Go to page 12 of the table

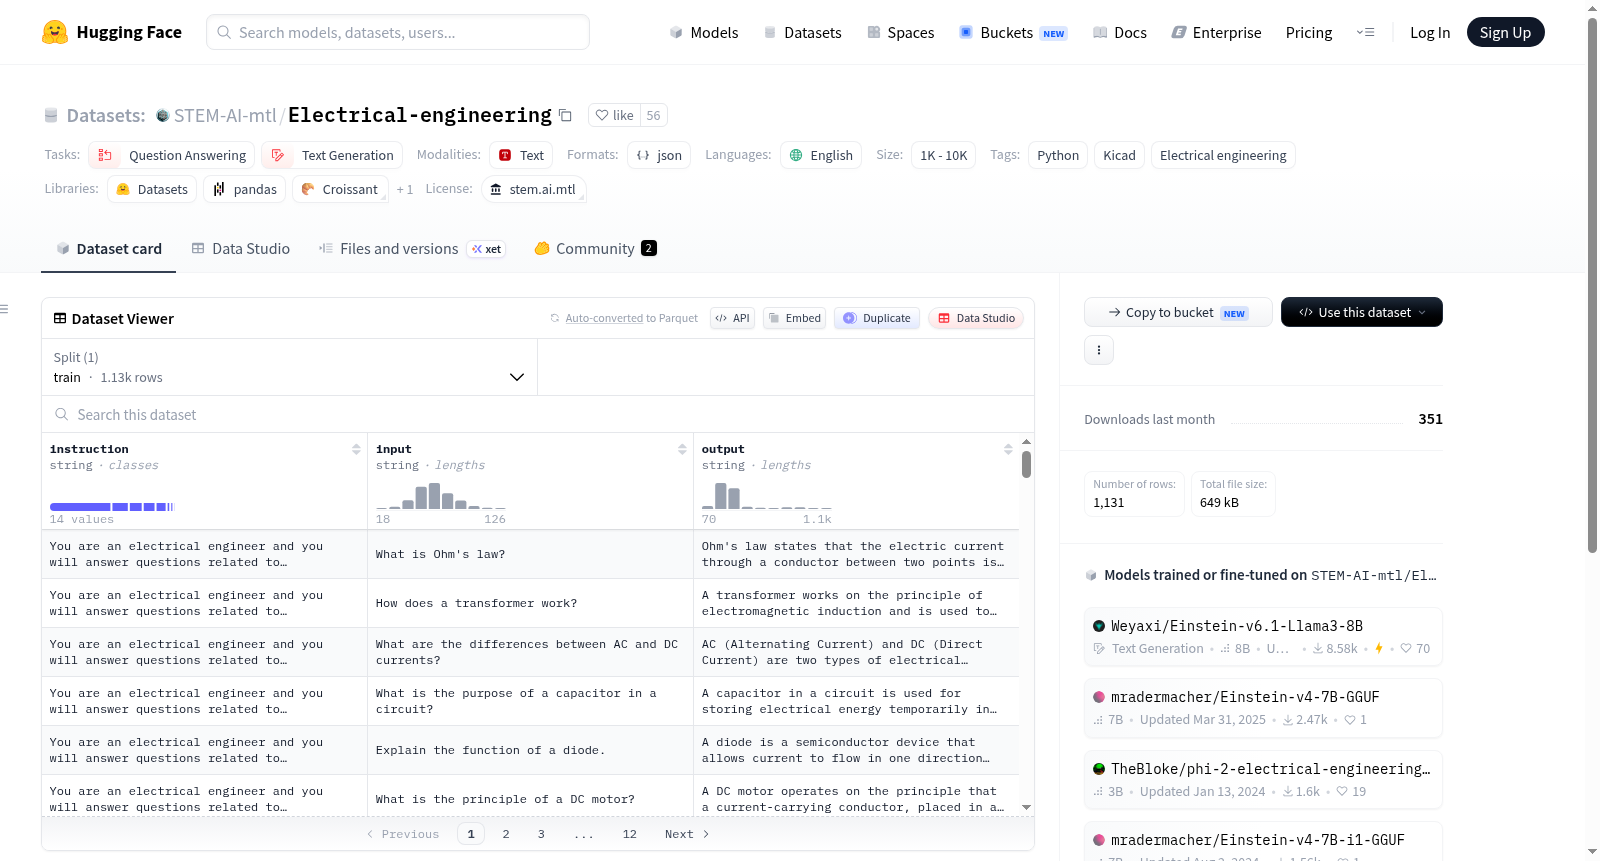pos(630,834)
